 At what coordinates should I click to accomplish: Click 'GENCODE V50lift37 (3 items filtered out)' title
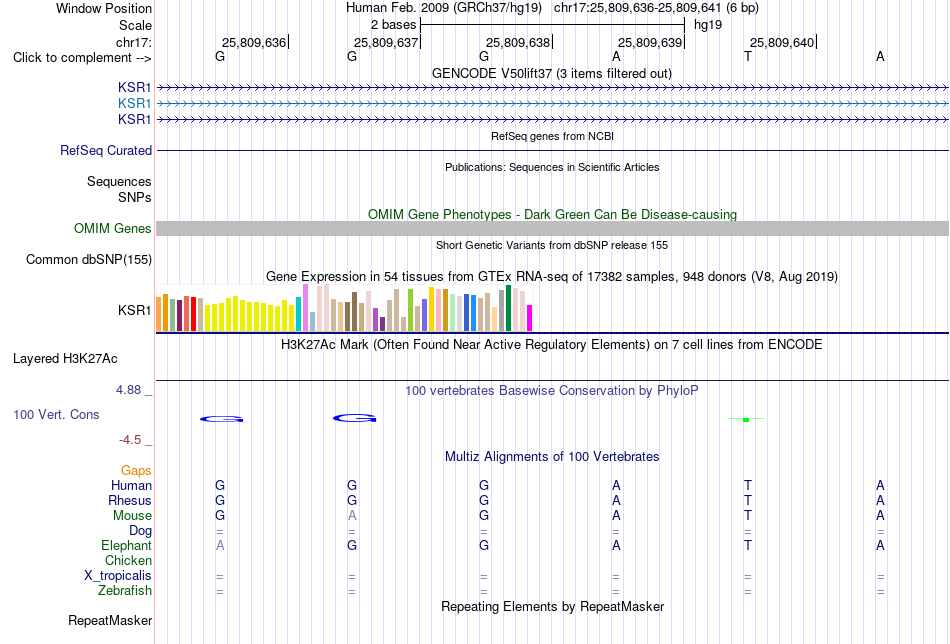pyautogui.click(x=552, y=73)
